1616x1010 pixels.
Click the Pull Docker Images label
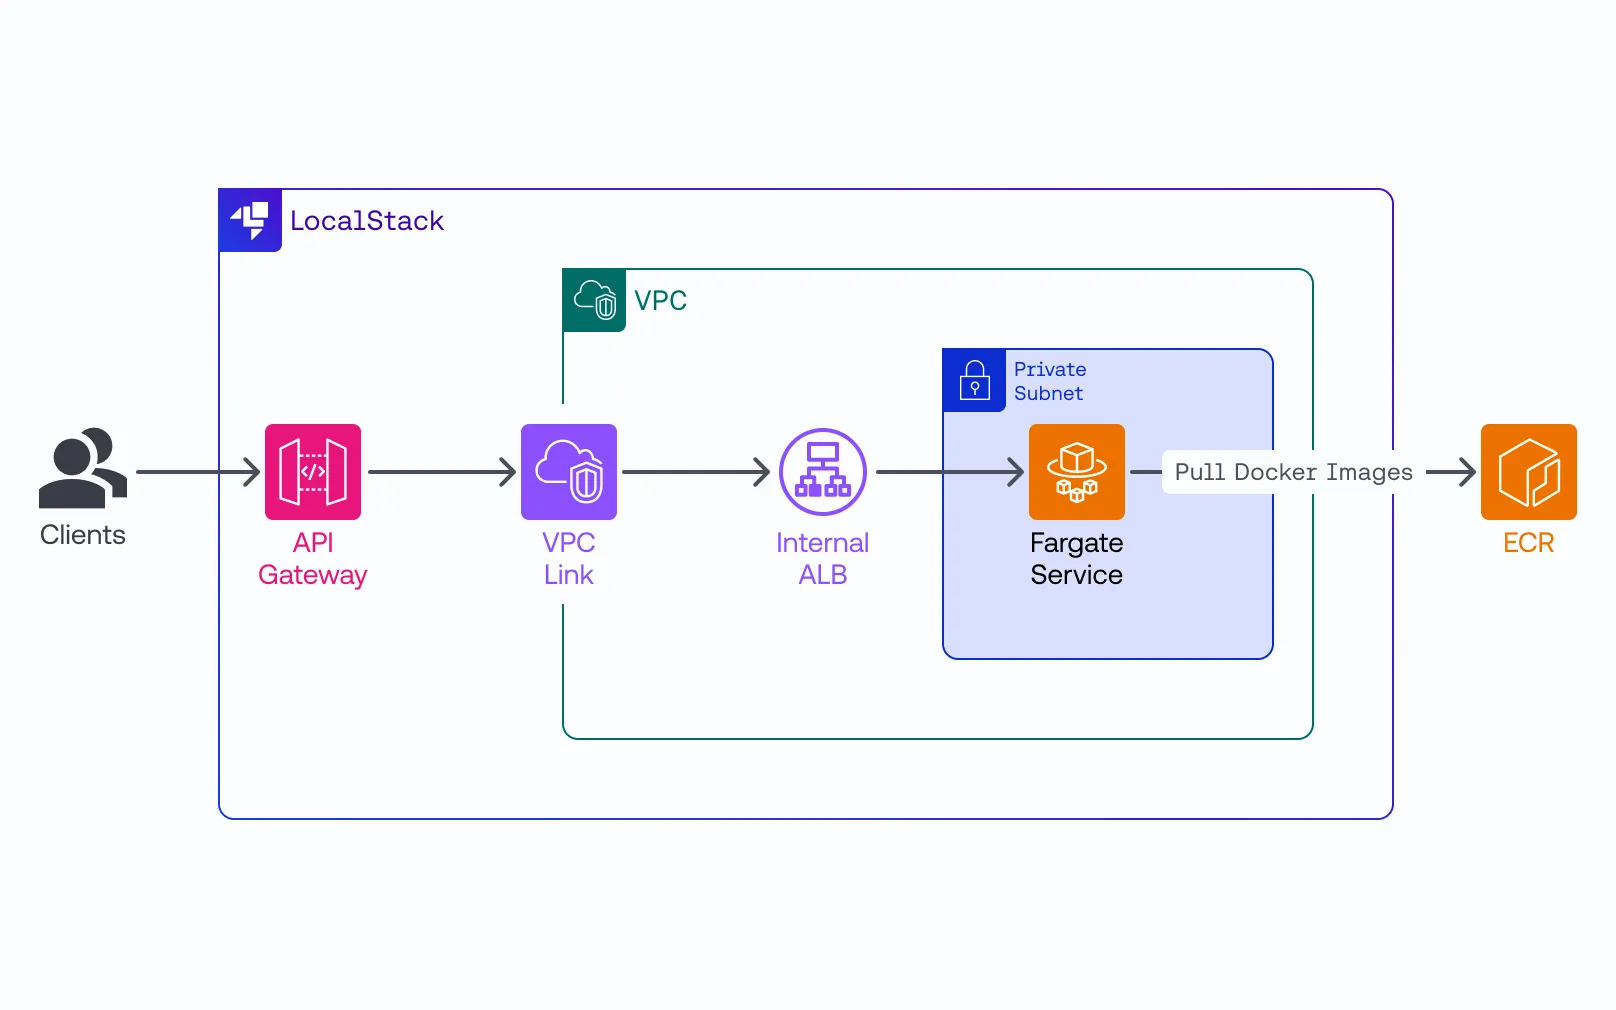point(1293,472)
